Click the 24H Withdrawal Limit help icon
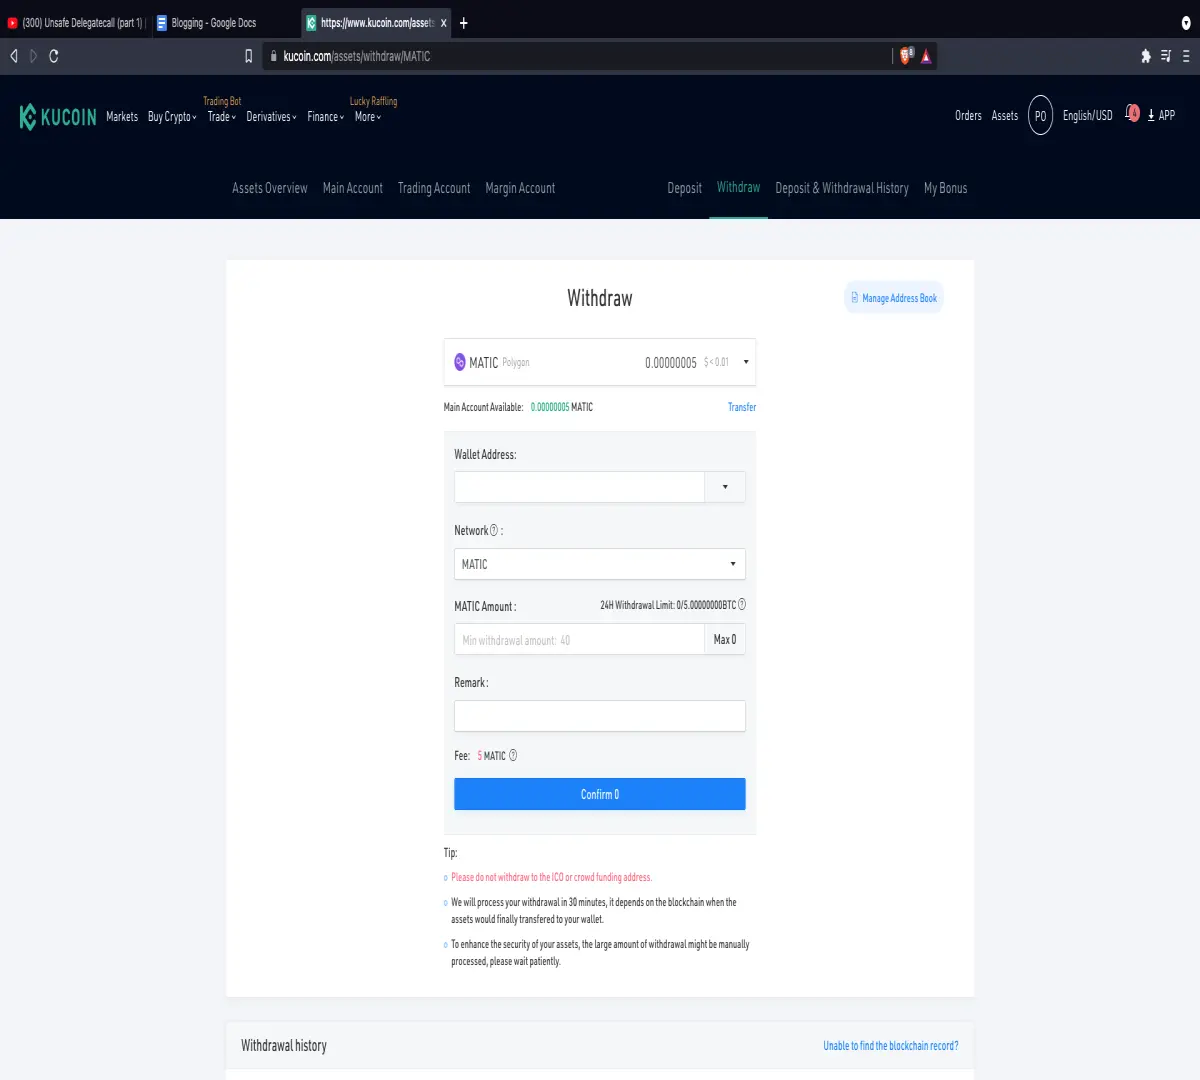1200x1080 pixels. (742, 604)
